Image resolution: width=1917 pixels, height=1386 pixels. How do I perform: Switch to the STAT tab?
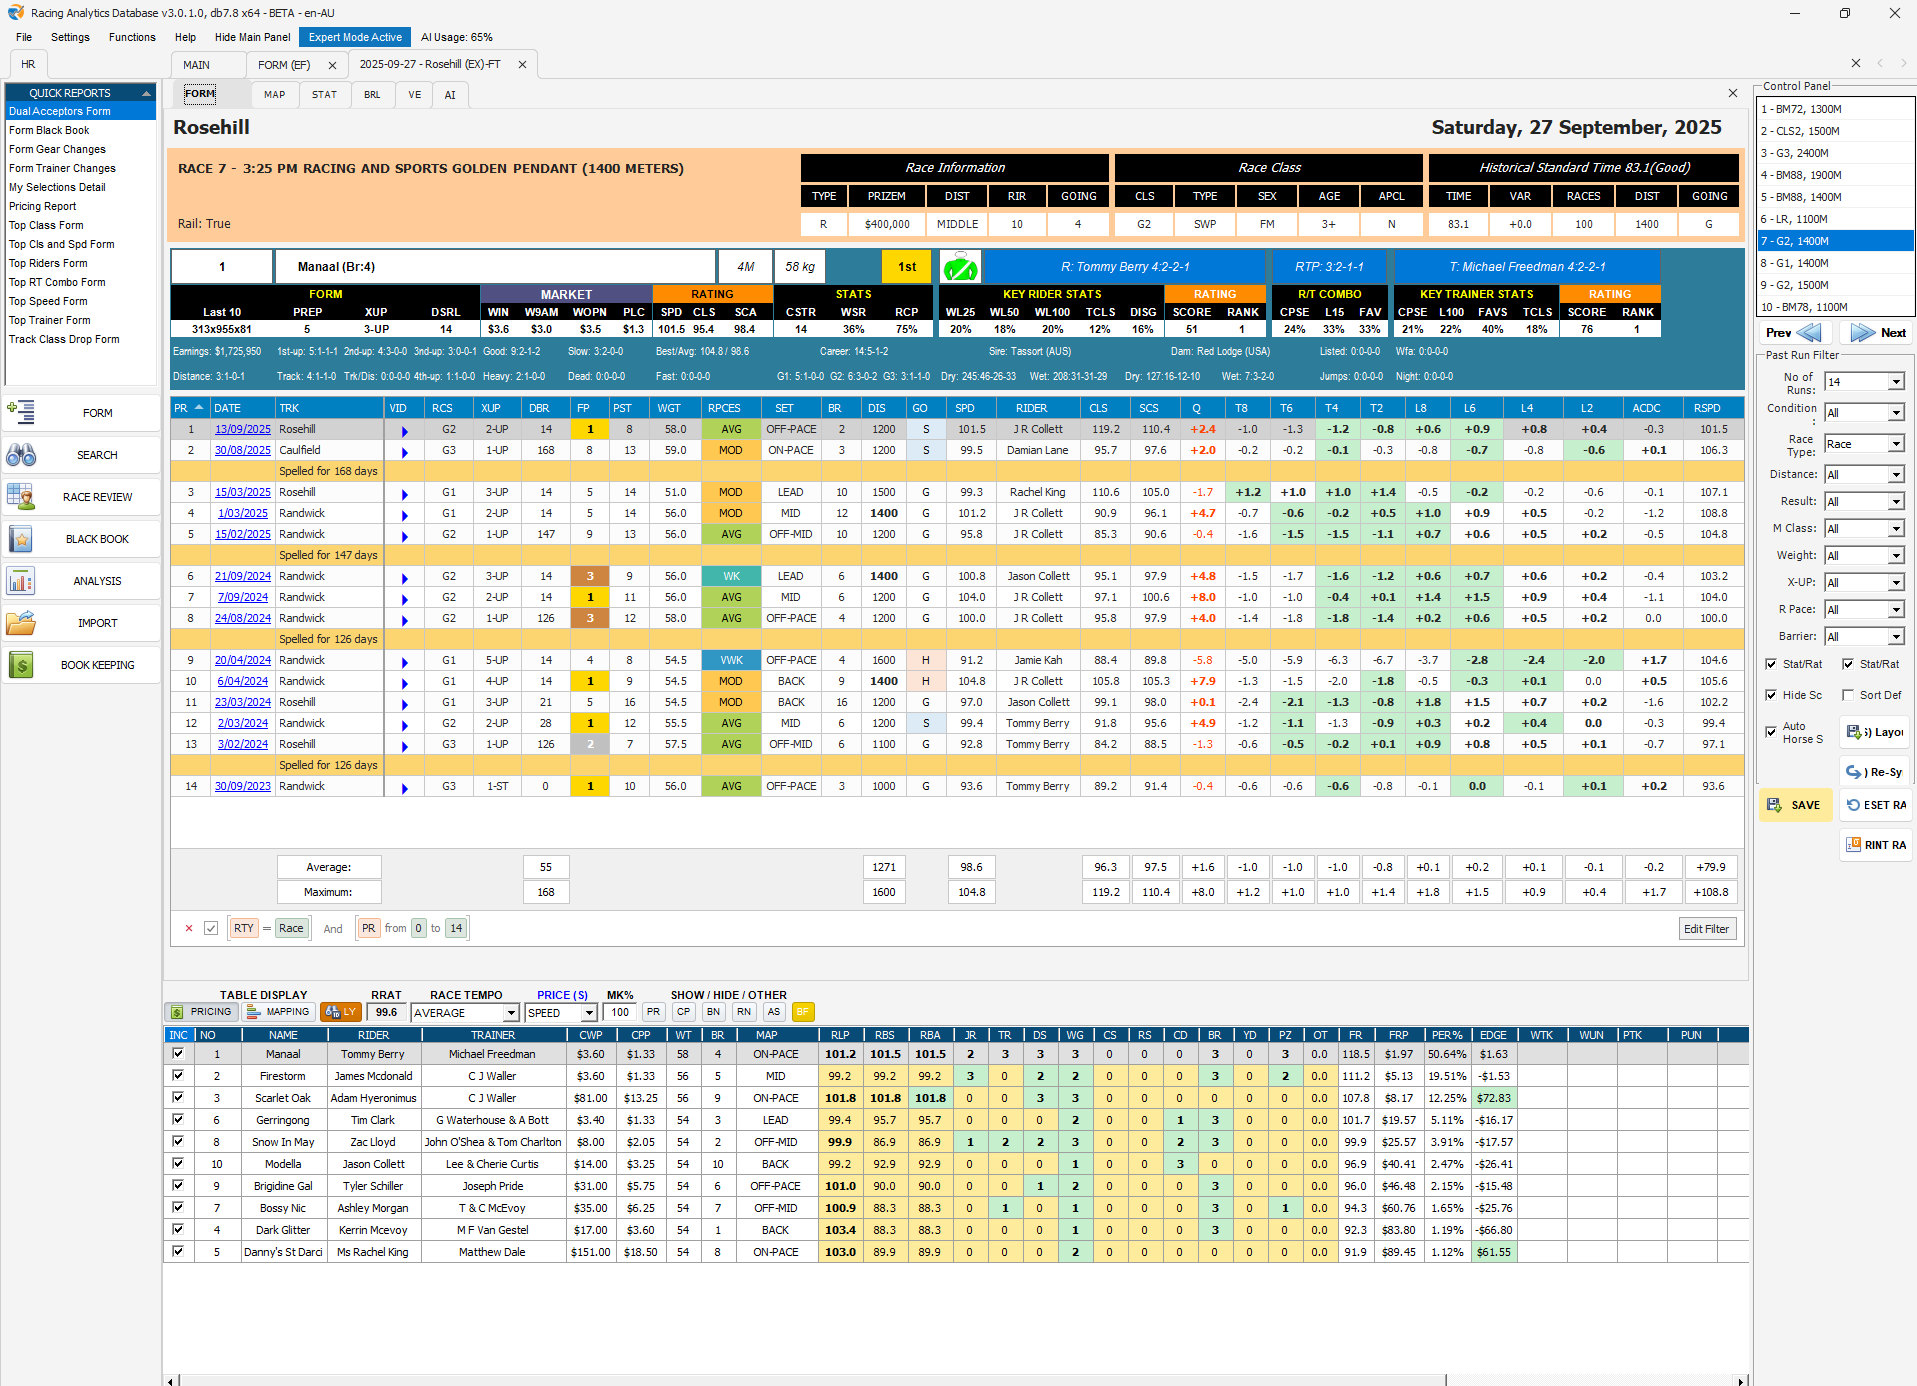coord(324,95)
